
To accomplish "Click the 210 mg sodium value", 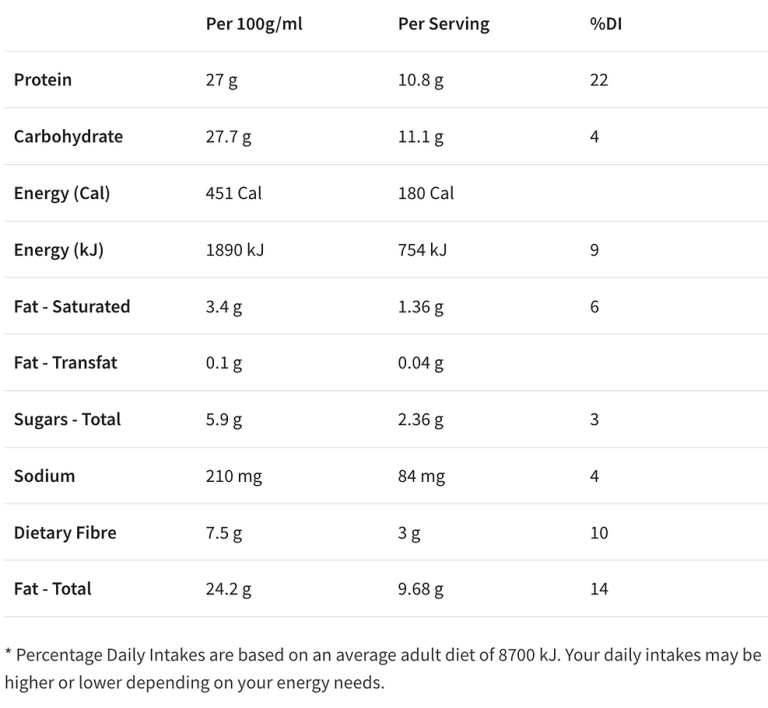I will [x=233, y=476].
